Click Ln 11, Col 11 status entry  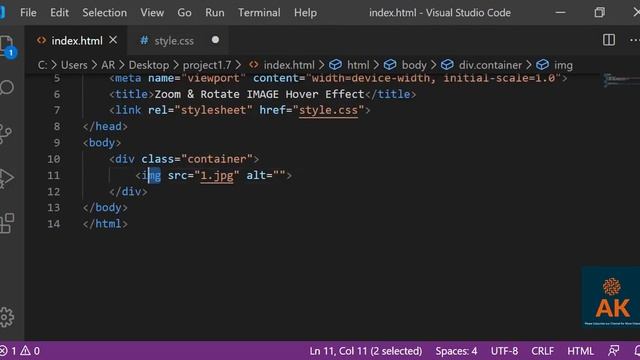[366, 351]
